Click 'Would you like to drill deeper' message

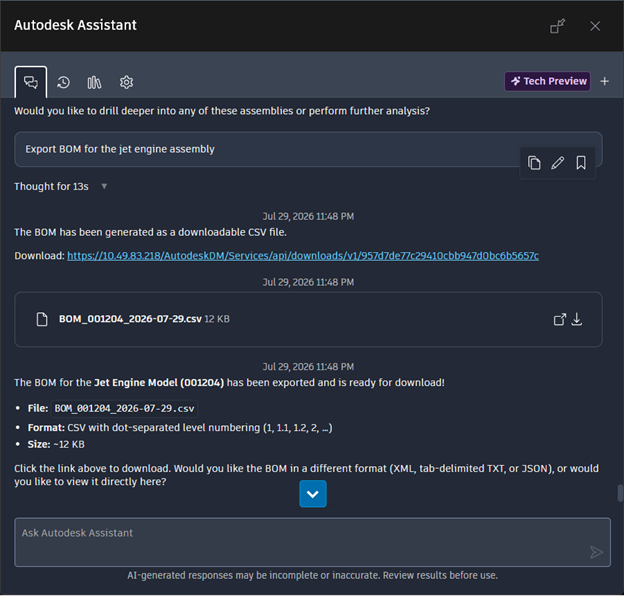click(222, 111)
